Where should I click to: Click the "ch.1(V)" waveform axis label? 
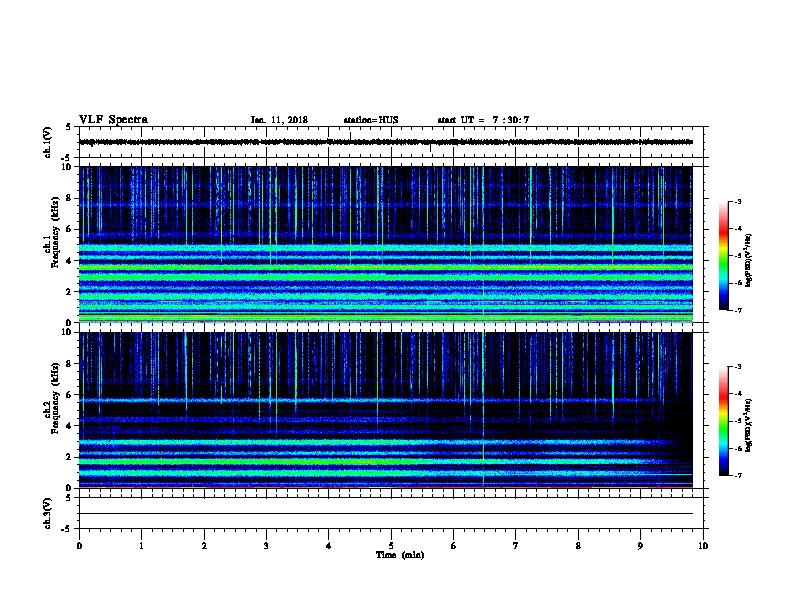click(47, 142)
